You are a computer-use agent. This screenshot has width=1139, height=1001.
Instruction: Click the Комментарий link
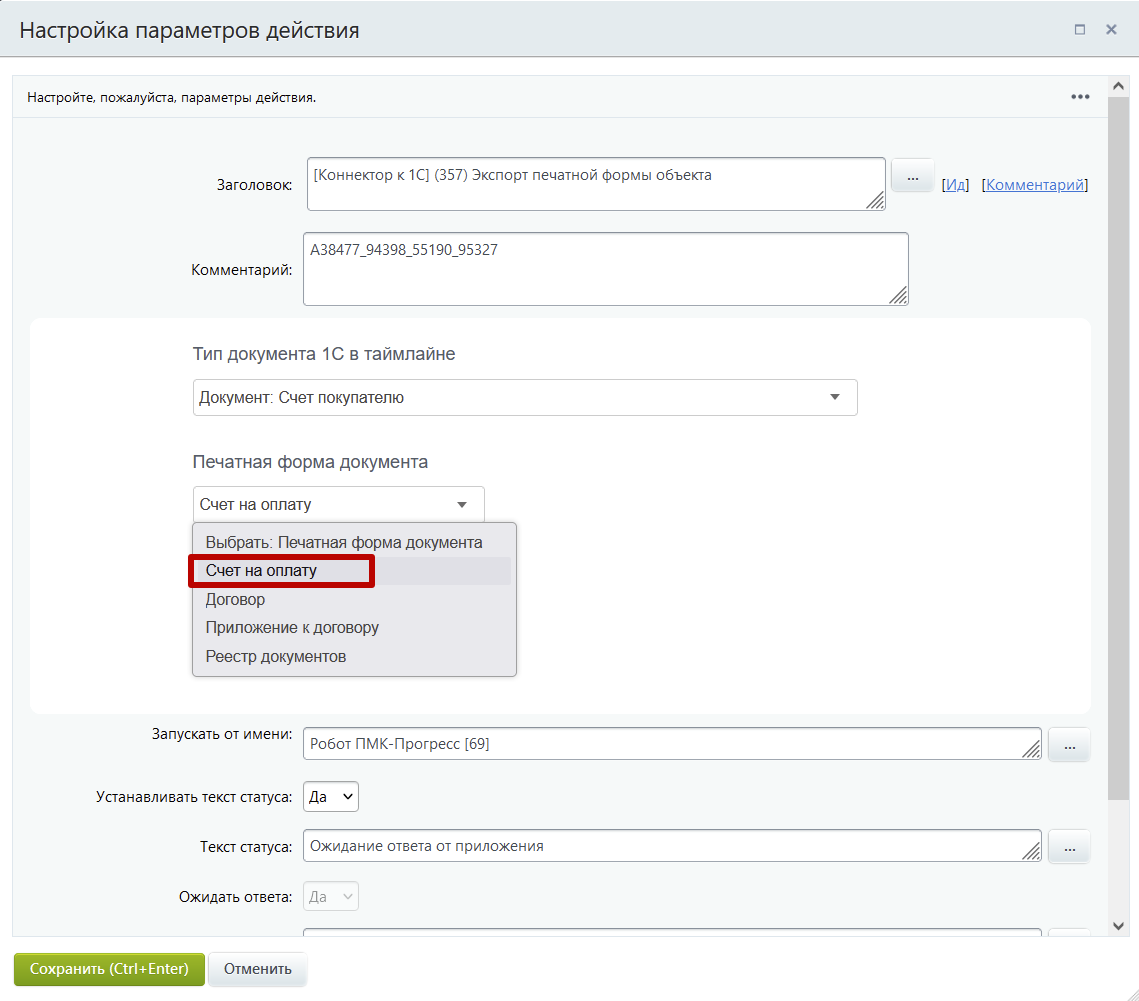(1035, 185)
